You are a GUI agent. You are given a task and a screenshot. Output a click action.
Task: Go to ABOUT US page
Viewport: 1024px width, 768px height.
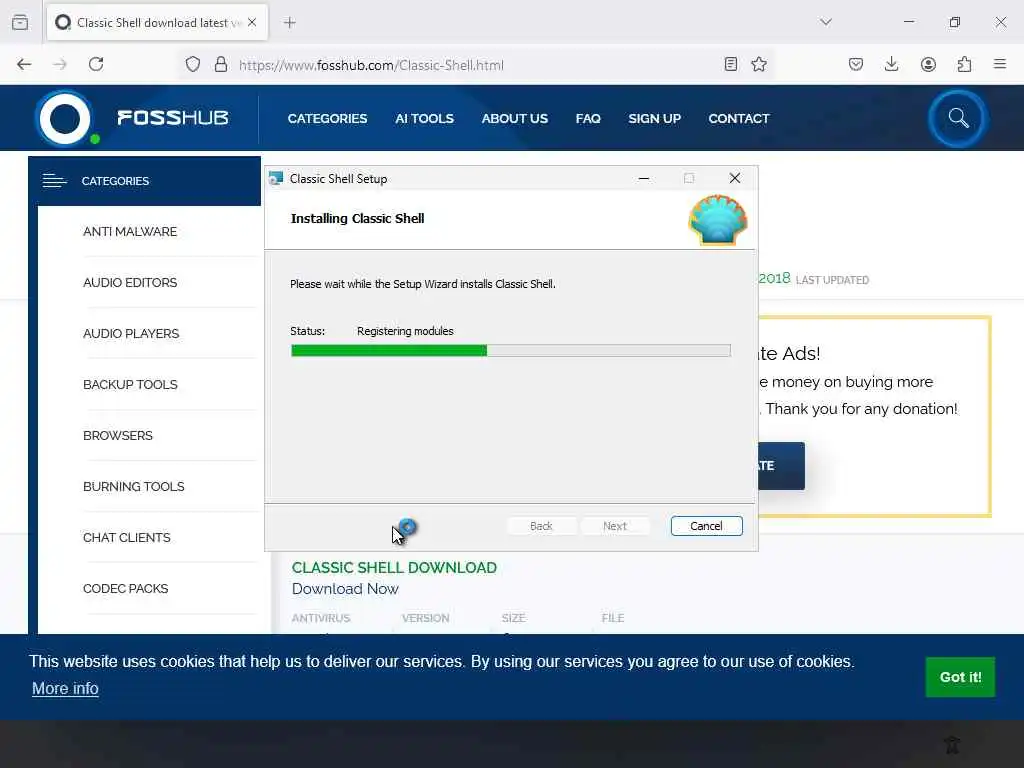coord(515,119)
